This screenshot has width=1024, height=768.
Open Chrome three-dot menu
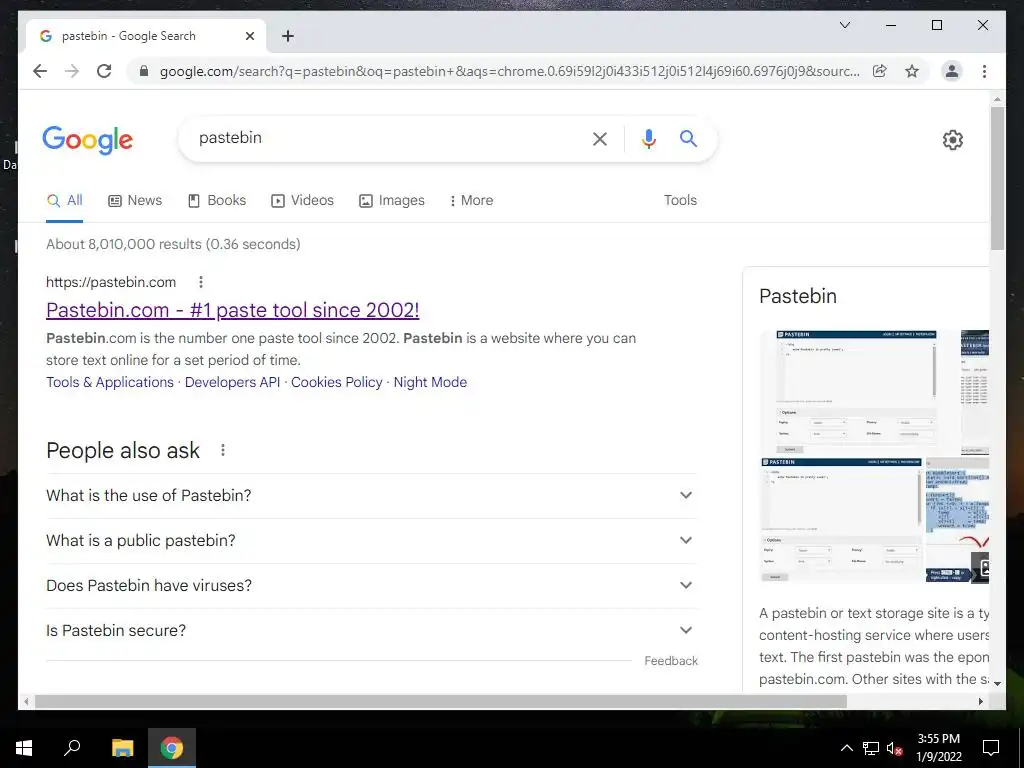pos(984,71)
